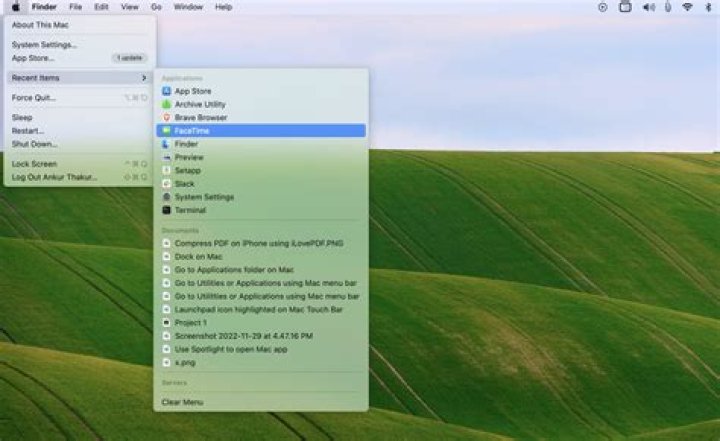Click the screen mirroring icon in menu bar
Viewport: 720px width, 441px height.
point(625,6)
